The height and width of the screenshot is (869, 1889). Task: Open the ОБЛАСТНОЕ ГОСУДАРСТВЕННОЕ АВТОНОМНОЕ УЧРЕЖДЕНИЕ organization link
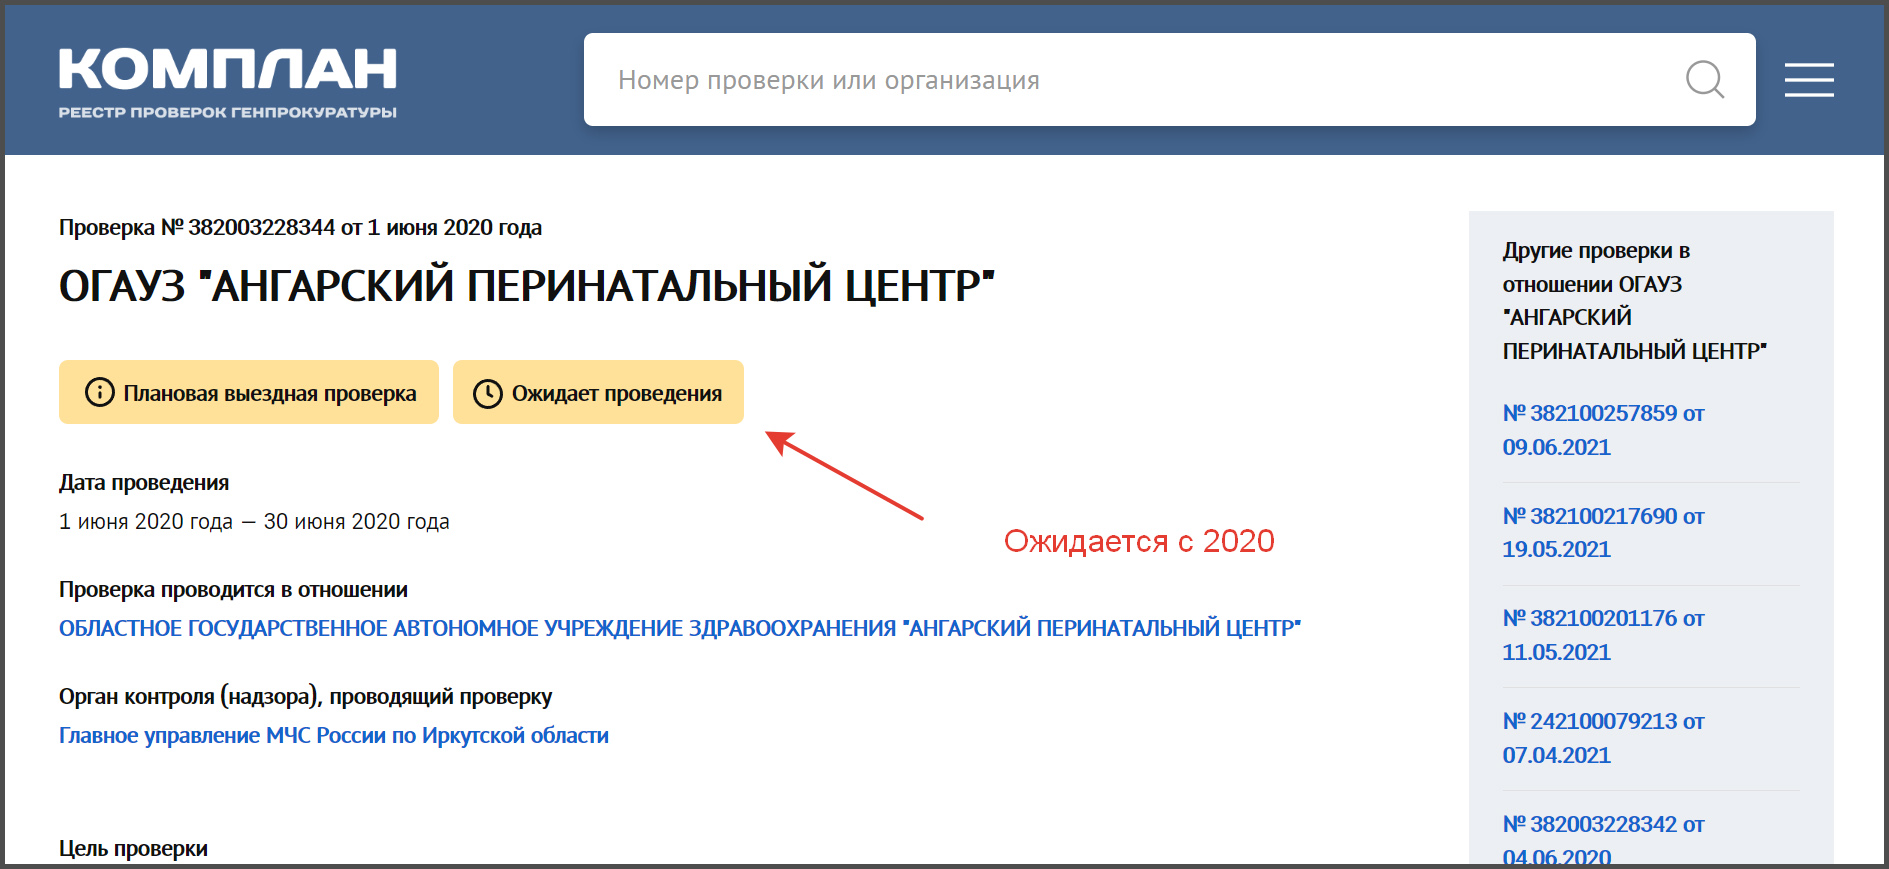pyautogui.click(x=680, y=628)
